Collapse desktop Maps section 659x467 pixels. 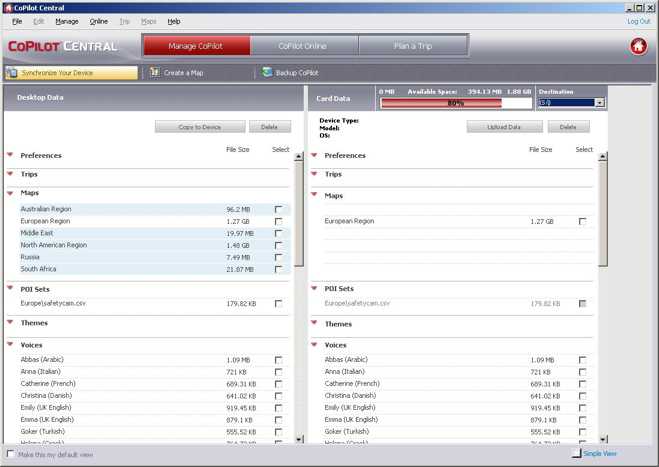tap(10, 193)
